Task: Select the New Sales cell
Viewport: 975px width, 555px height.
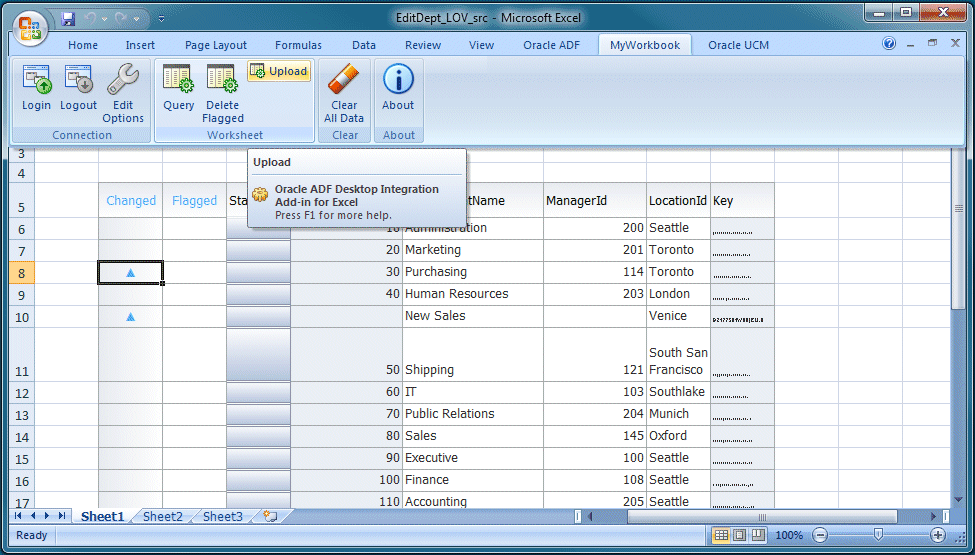Action: (473, 316)
